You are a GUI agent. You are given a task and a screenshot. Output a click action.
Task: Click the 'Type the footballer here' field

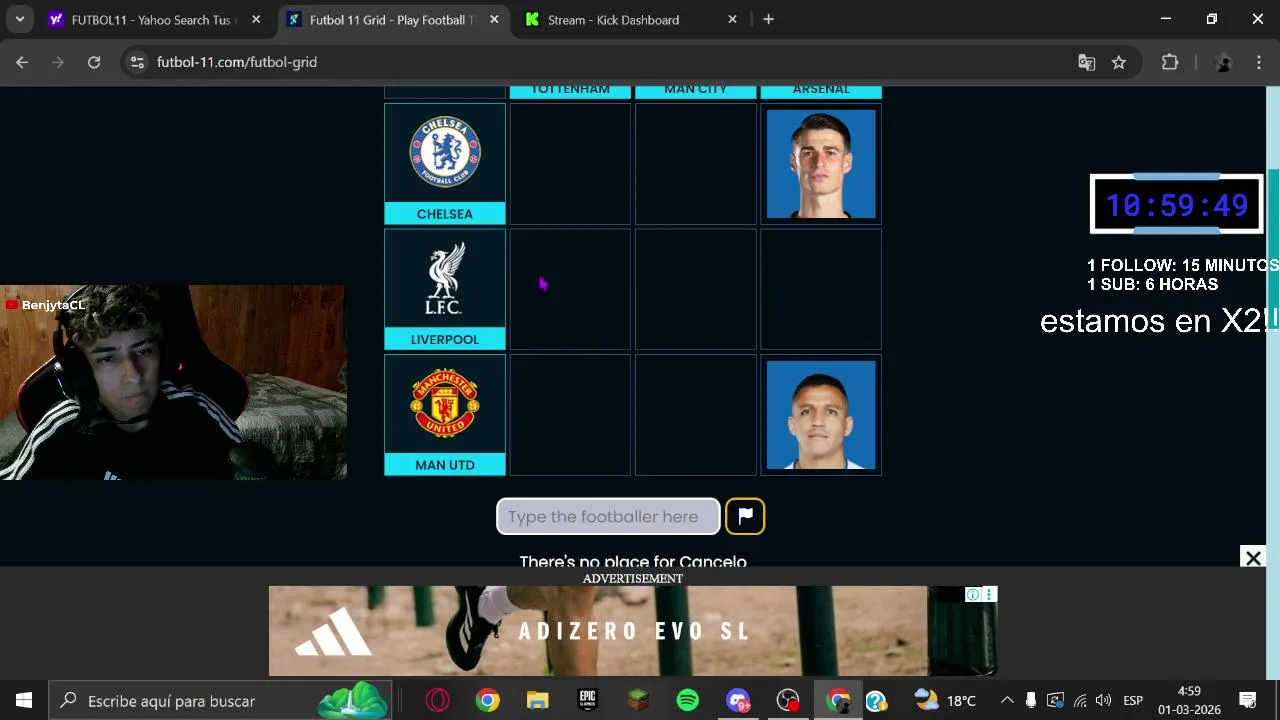(608, 516)
